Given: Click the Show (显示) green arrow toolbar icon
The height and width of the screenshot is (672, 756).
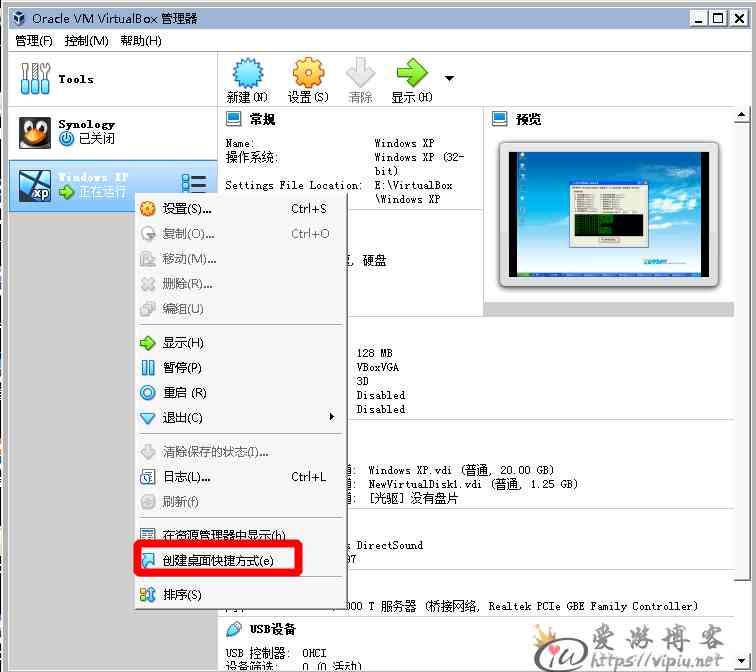Looking at the screenshot, I should pos(412,73).
